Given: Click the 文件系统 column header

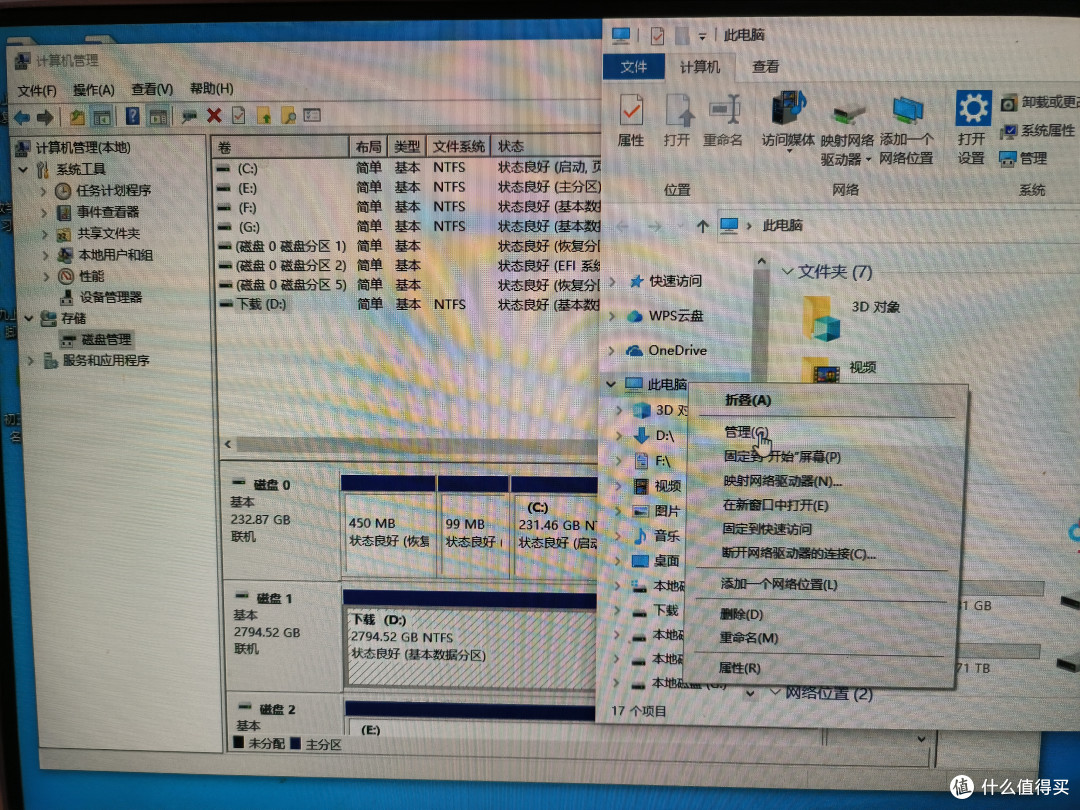Looking at the screenshot, I should coord(458,146).
